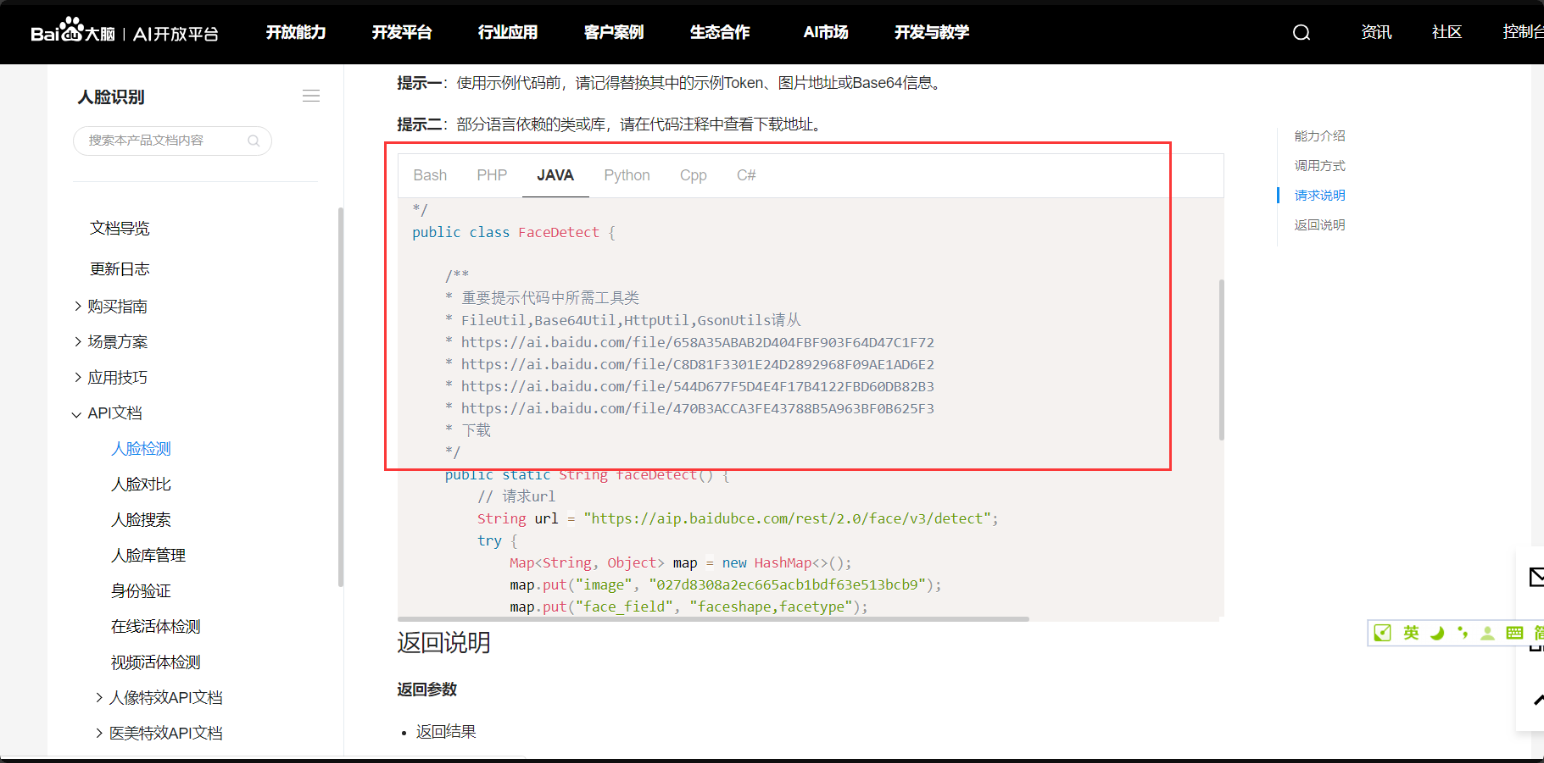Toggle punctuation mode icon on IME toolbar

(x=1462, y=633)
